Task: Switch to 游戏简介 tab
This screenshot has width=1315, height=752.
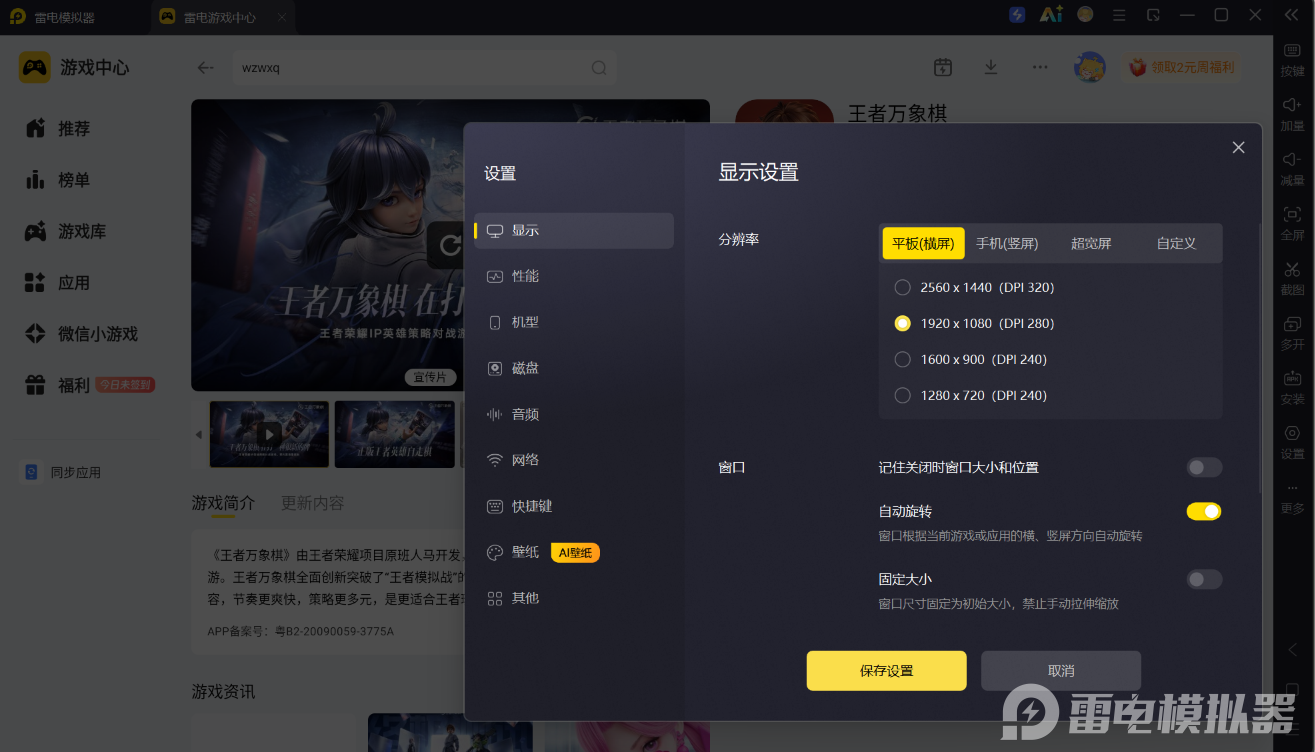Action: click(x=223, y=503)
